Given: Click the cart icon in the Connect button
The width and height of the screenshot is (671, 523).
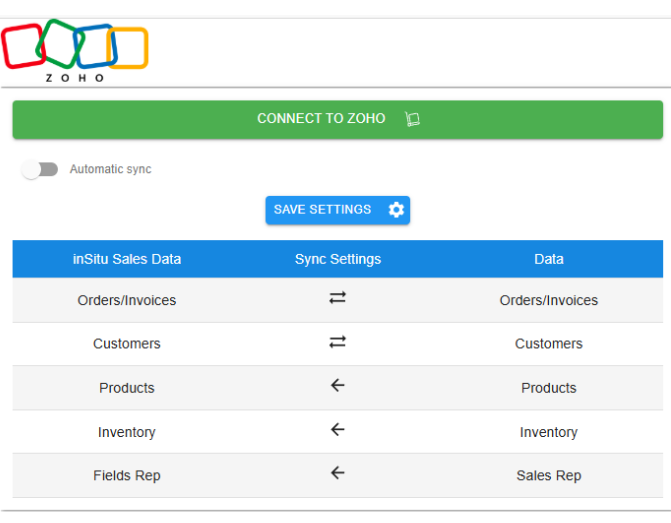Looking at the screenshot, I should pyautogui.click(x=413, y=119).
